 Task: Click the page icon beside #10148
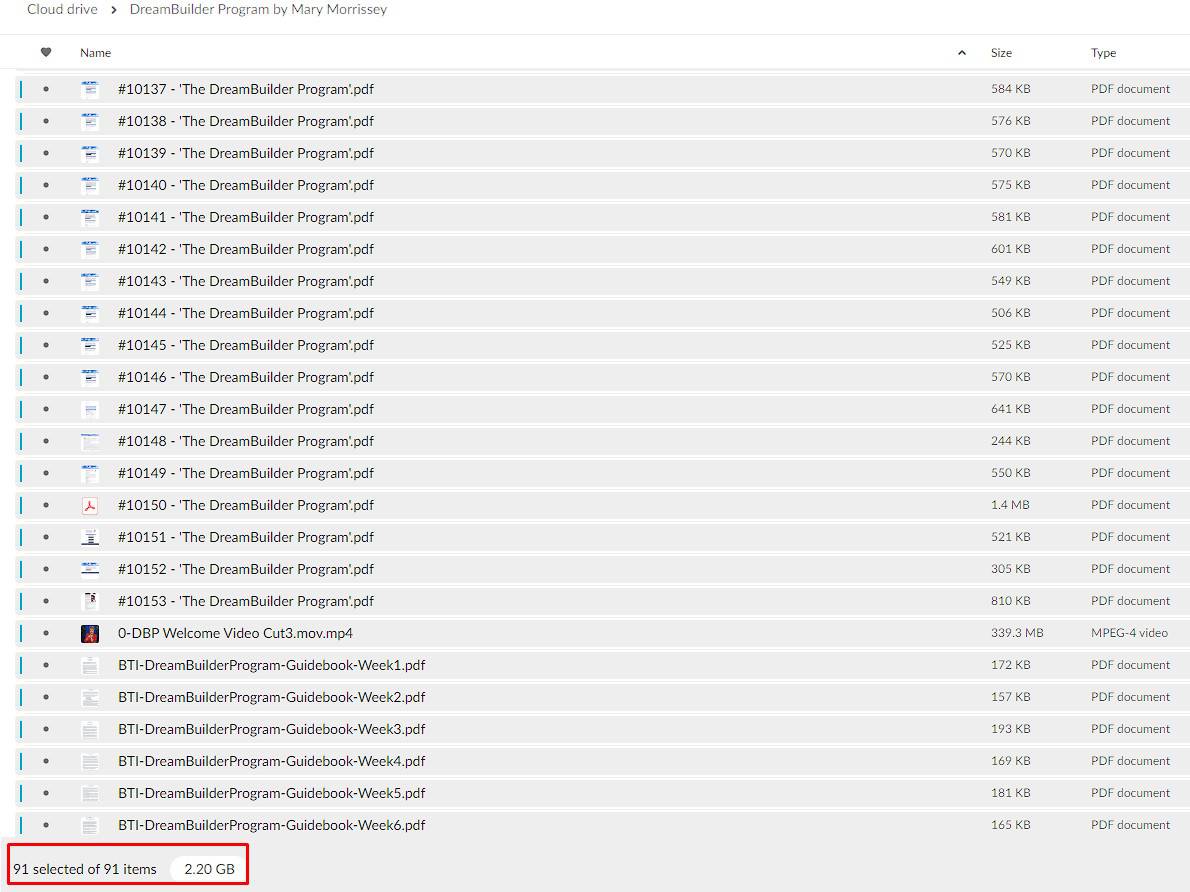90,441
